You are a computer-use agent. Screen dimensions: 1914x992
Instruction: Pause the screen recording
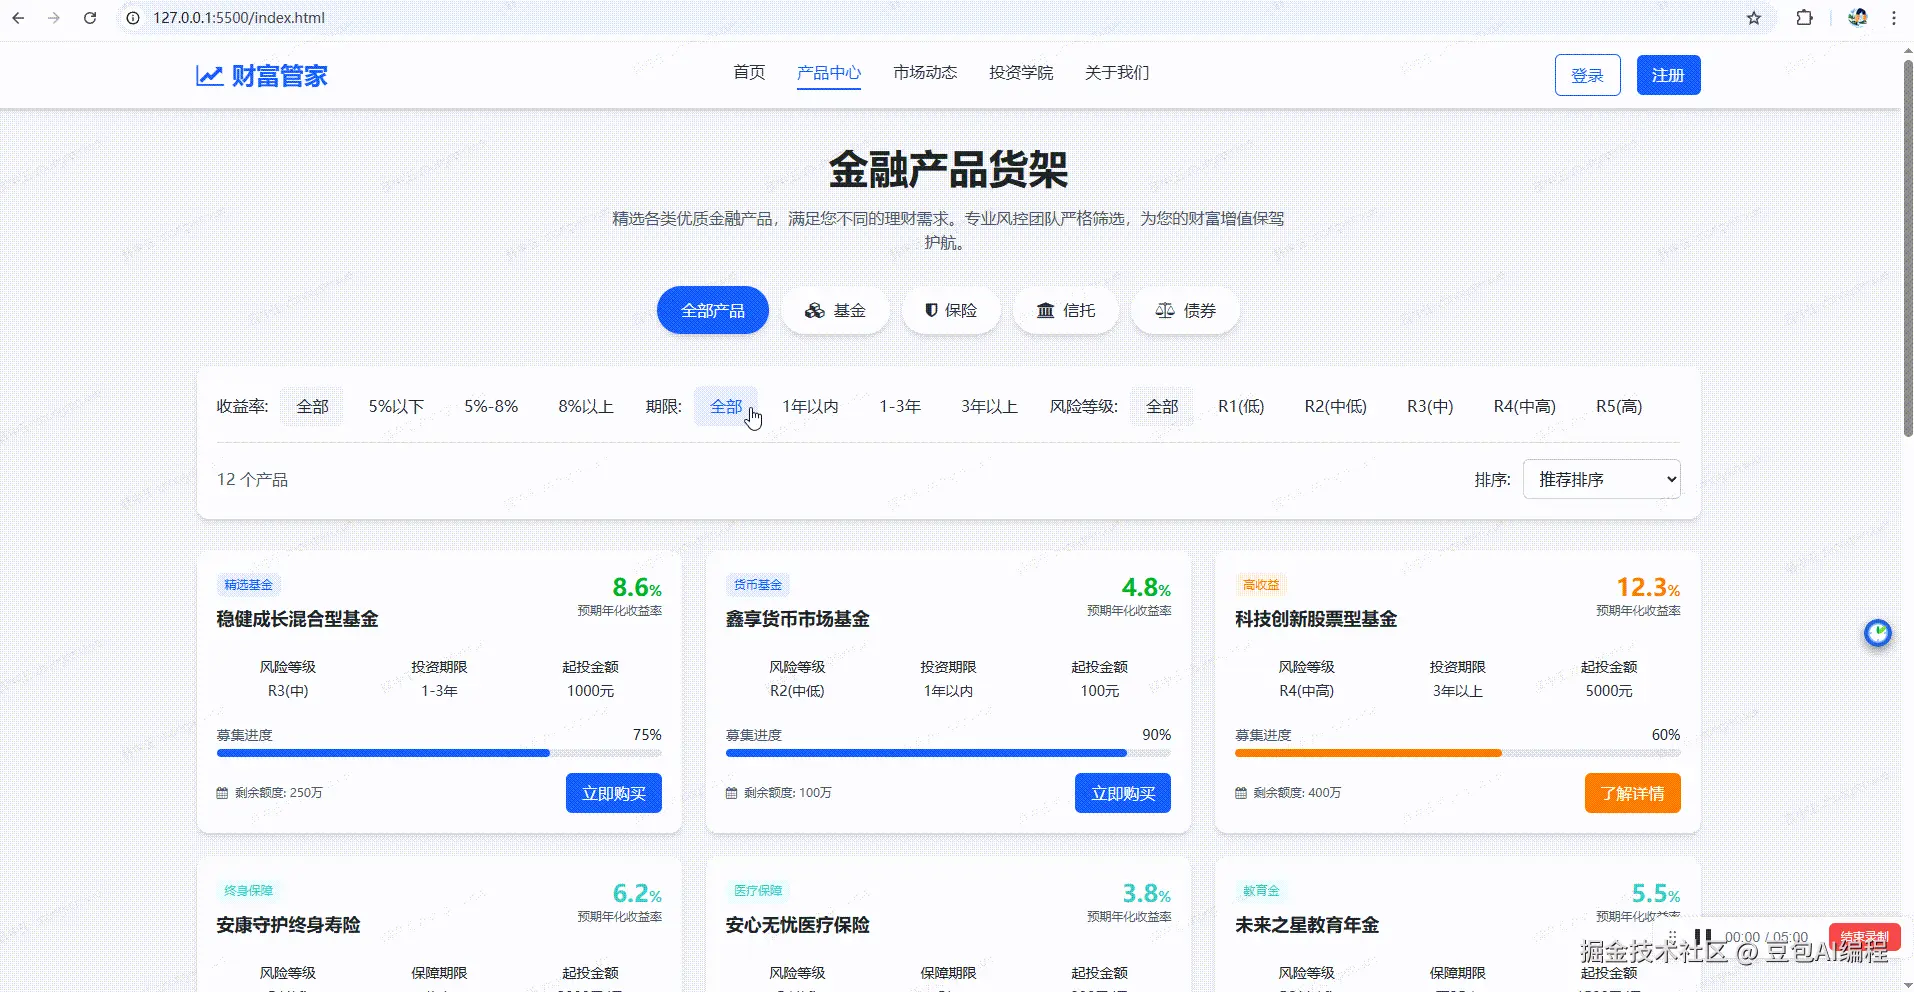pos(1703,937)
